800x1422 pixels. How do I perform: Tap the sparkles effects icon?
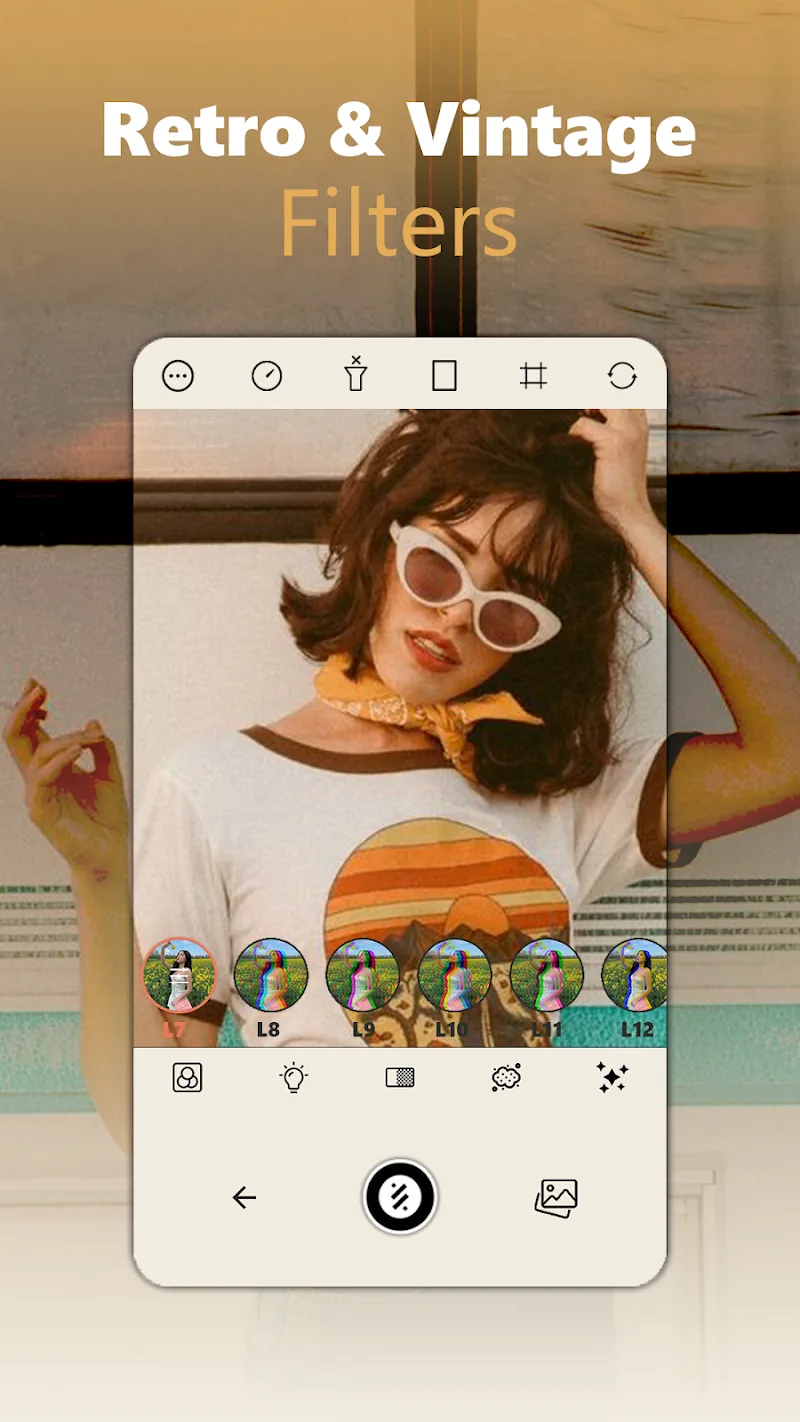[612, 1077]
